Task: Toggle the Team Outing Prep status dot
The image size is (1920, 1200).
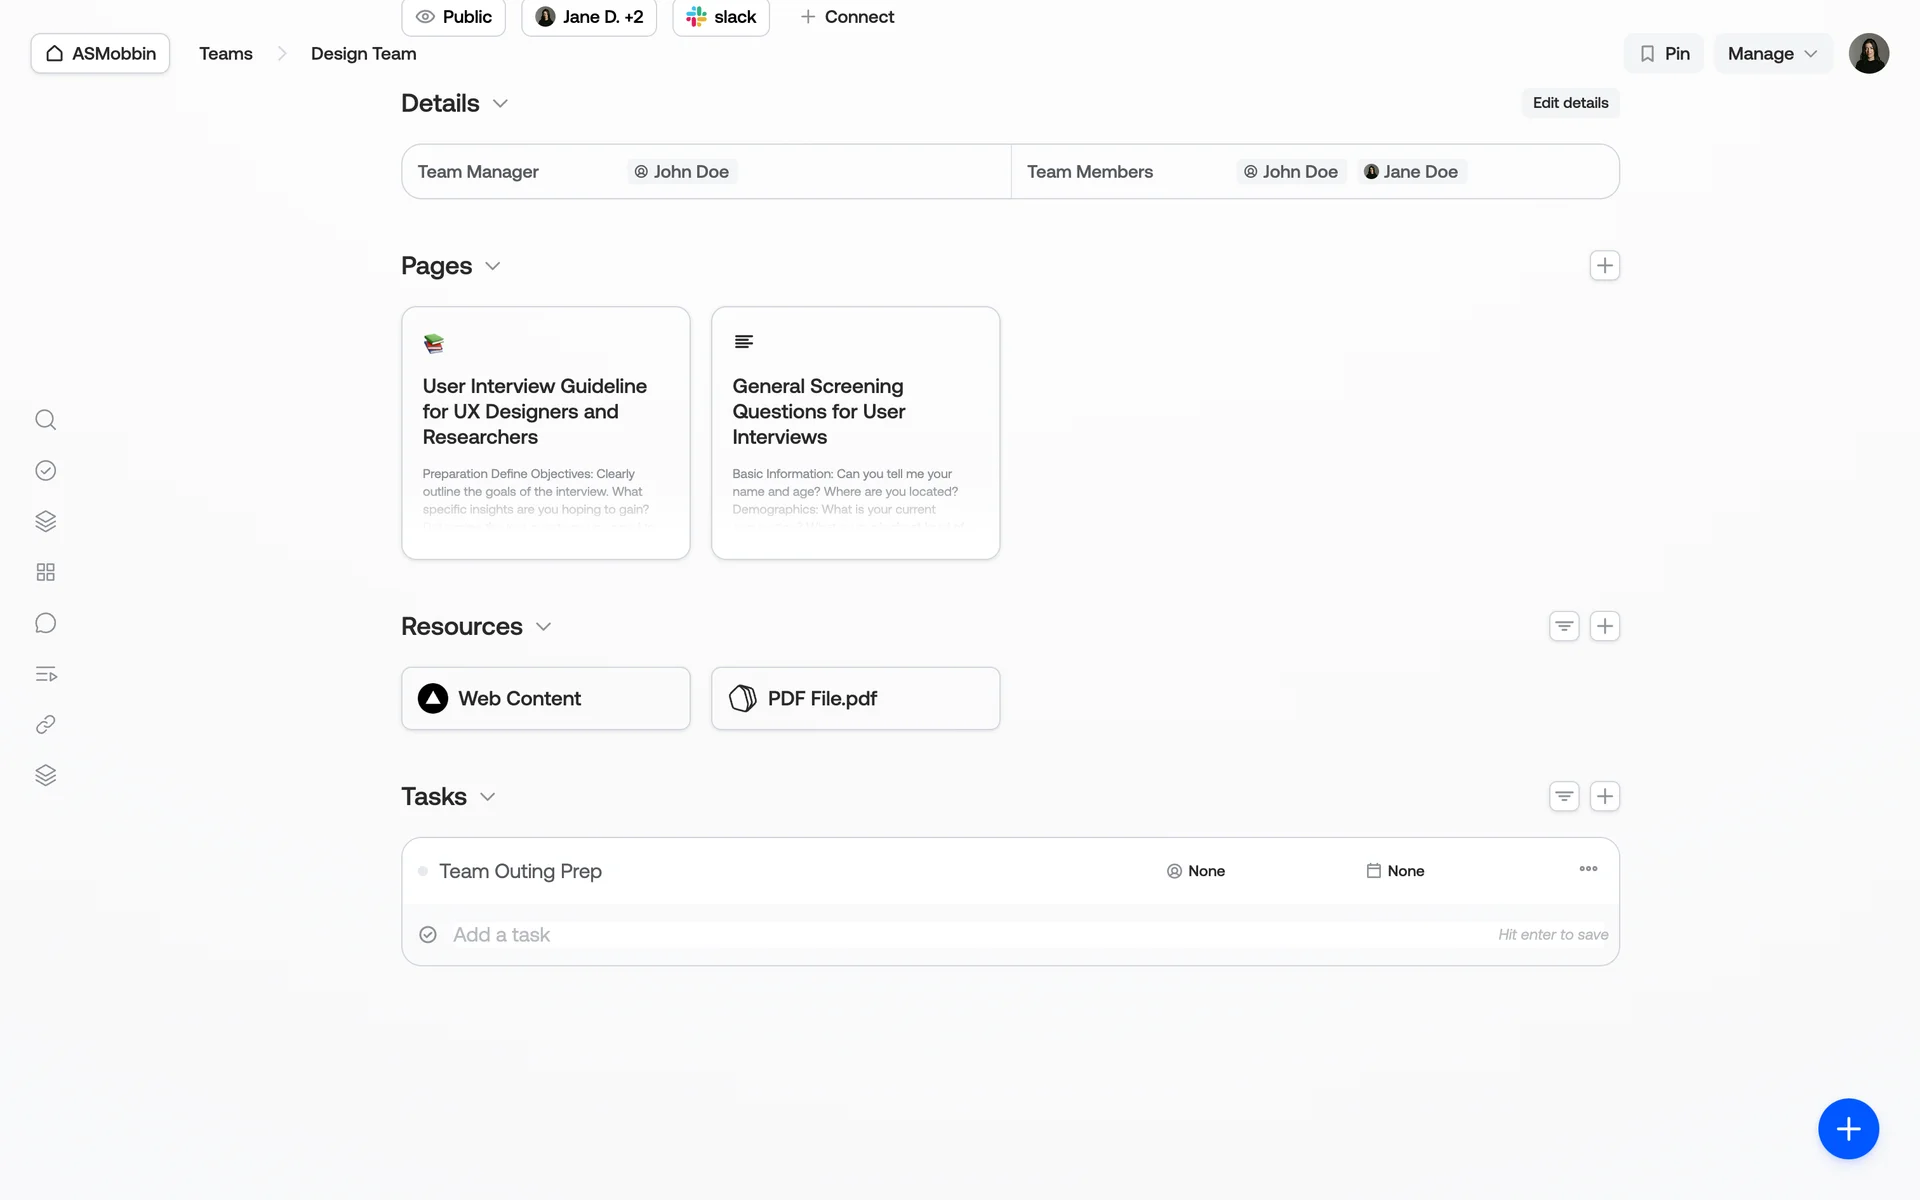Action: click(423, 871)
